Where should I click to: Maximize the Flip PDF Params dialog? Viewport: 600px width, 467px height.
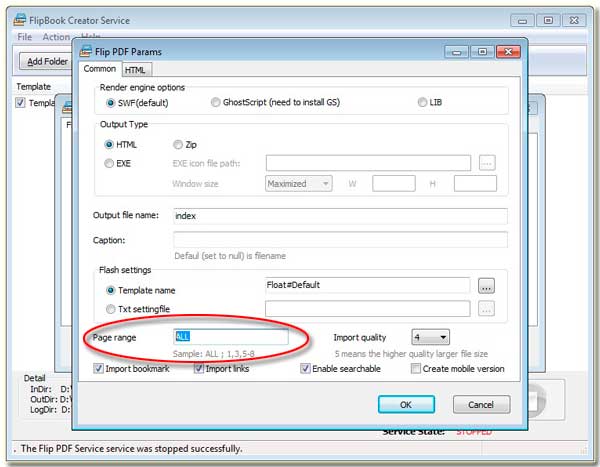482,51
